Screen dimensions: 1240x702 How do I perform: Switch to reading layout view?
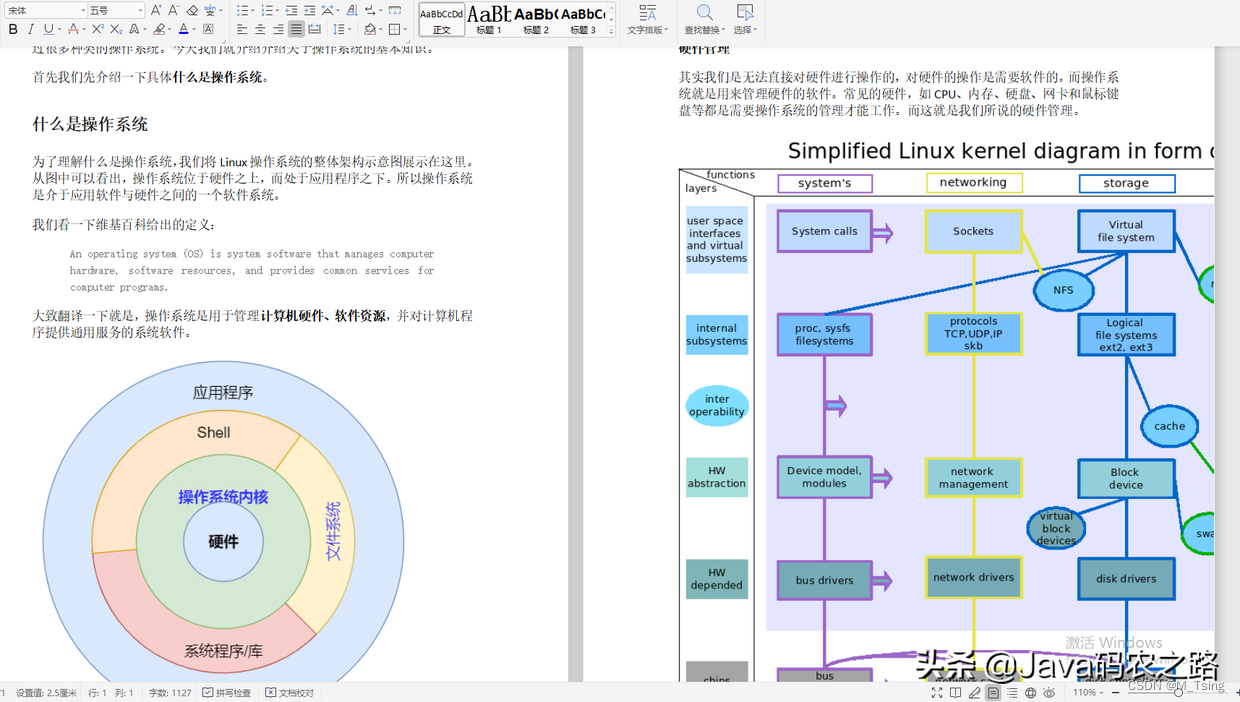click(955, 692)
